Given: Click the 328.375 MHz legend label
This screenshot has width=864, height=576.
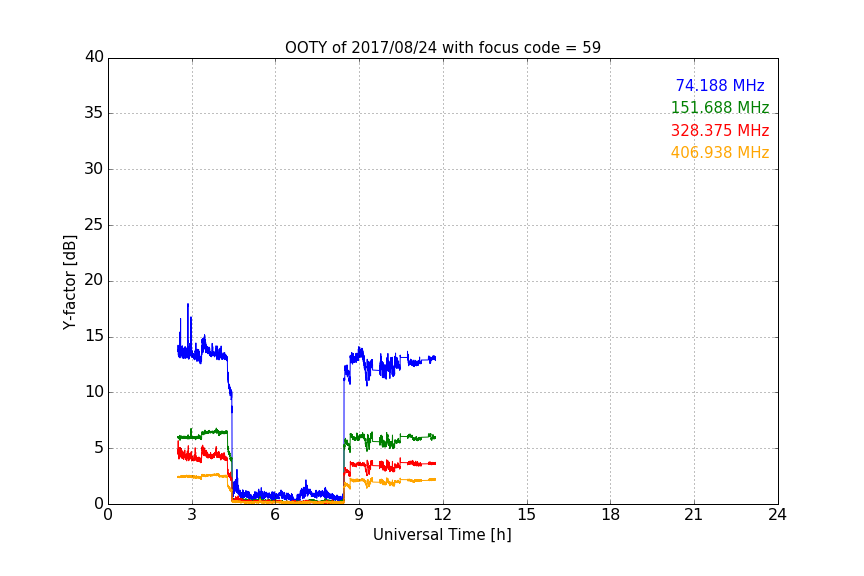Looking at the screenshot, I should point(720,131).
